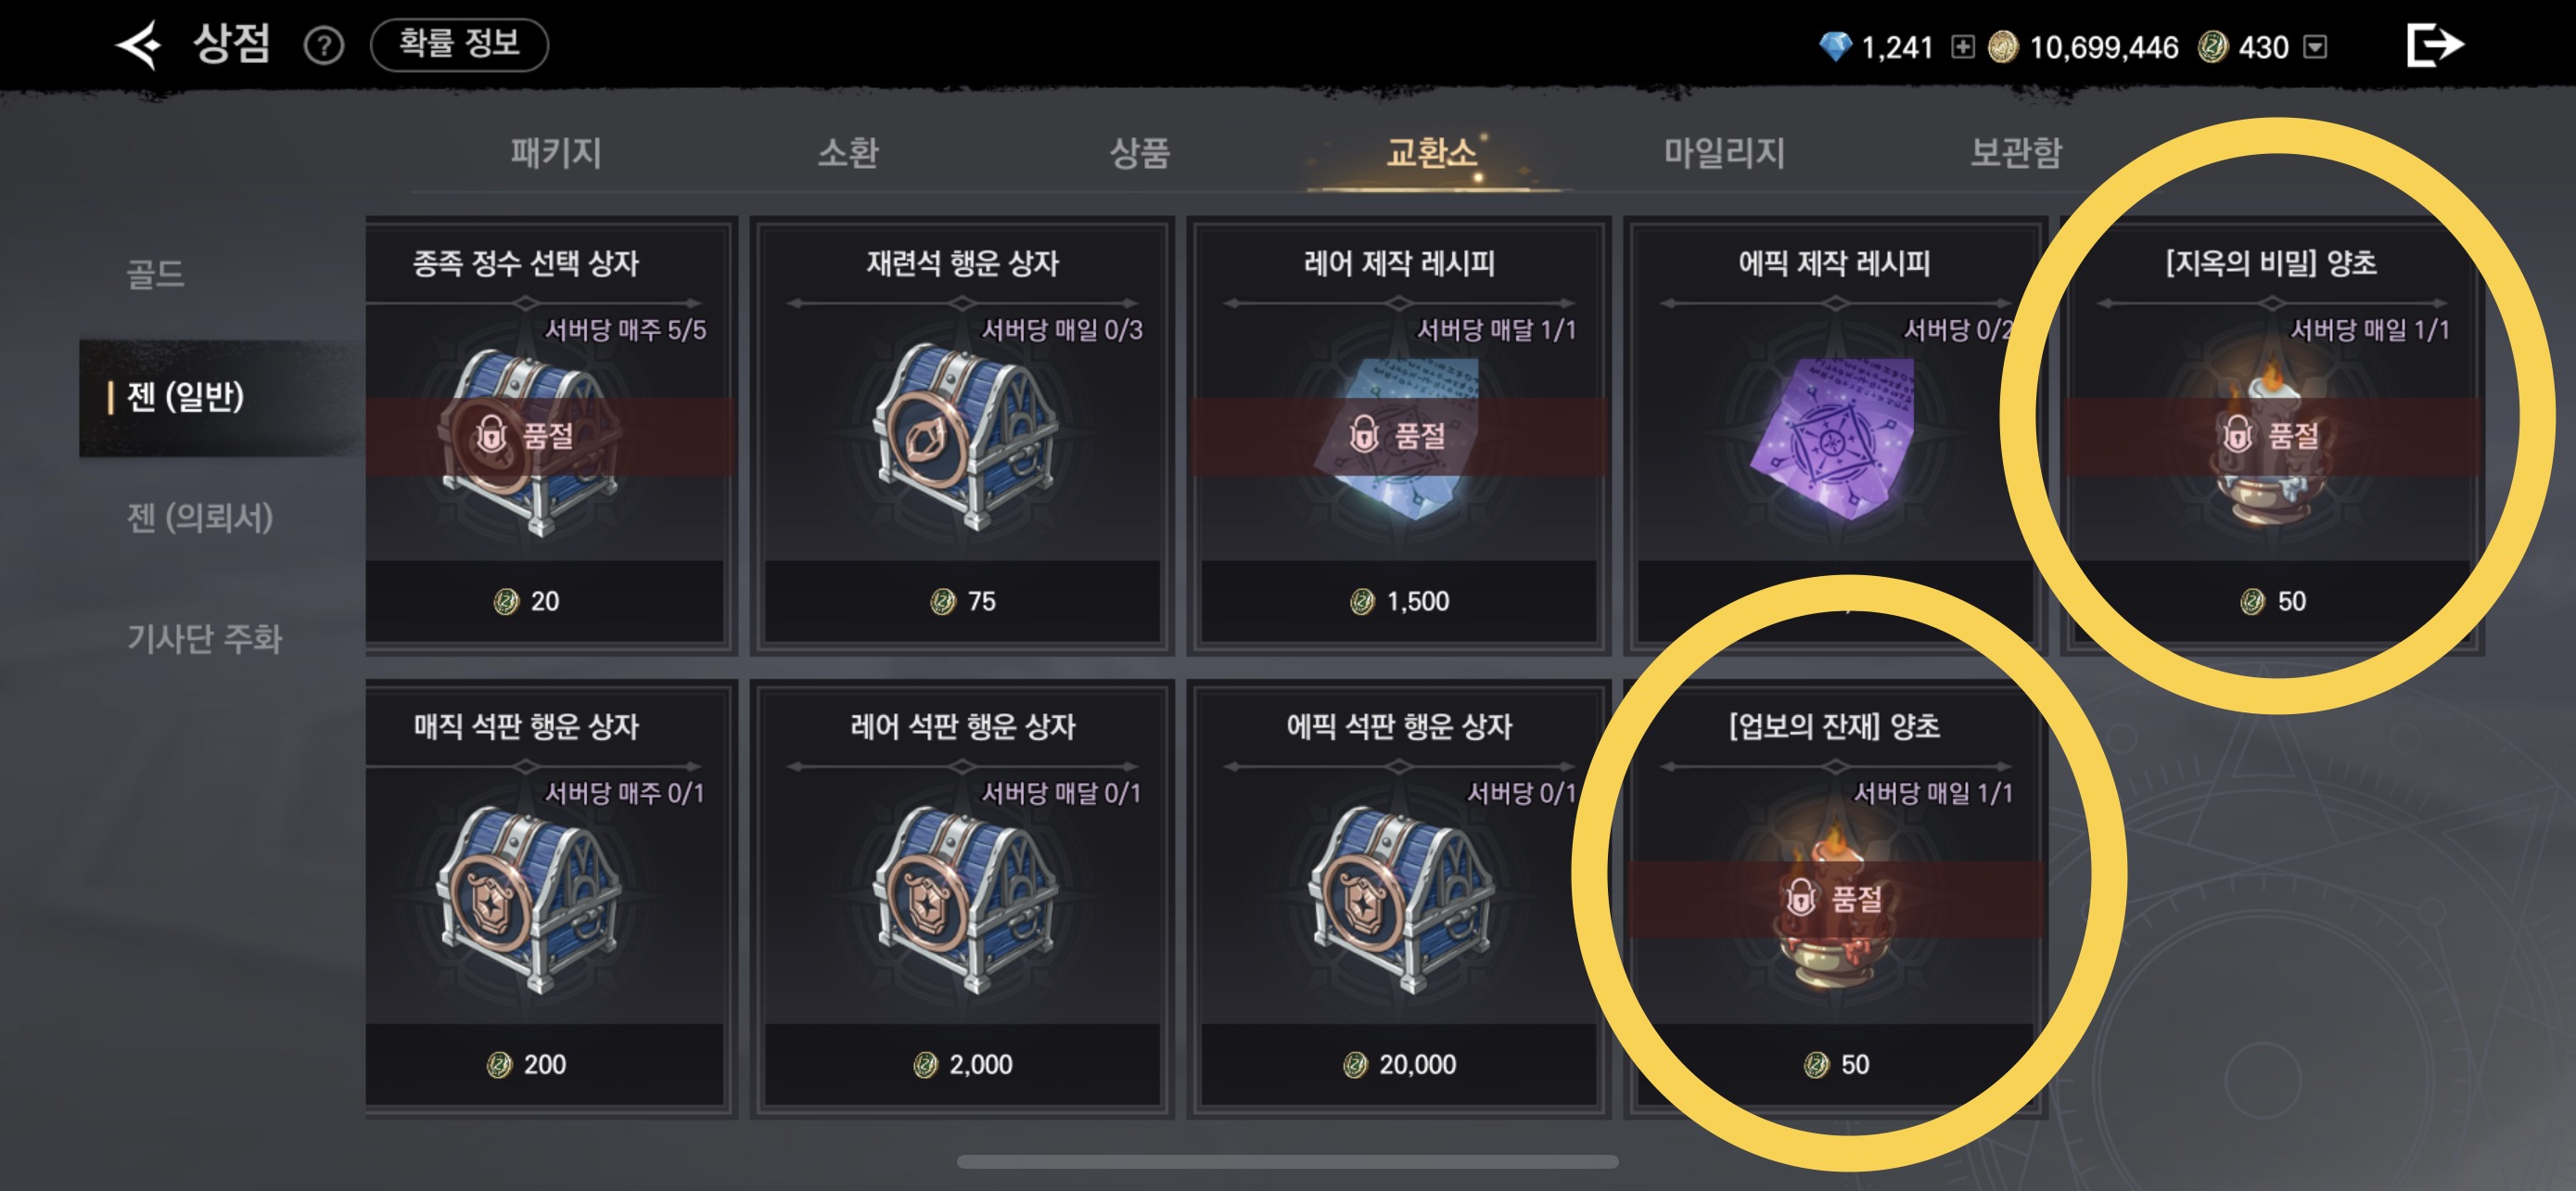The height and width of the screenshot is (1191, 2576).
Task: Switch to the 패키지 tab
Action: (556, 152)
